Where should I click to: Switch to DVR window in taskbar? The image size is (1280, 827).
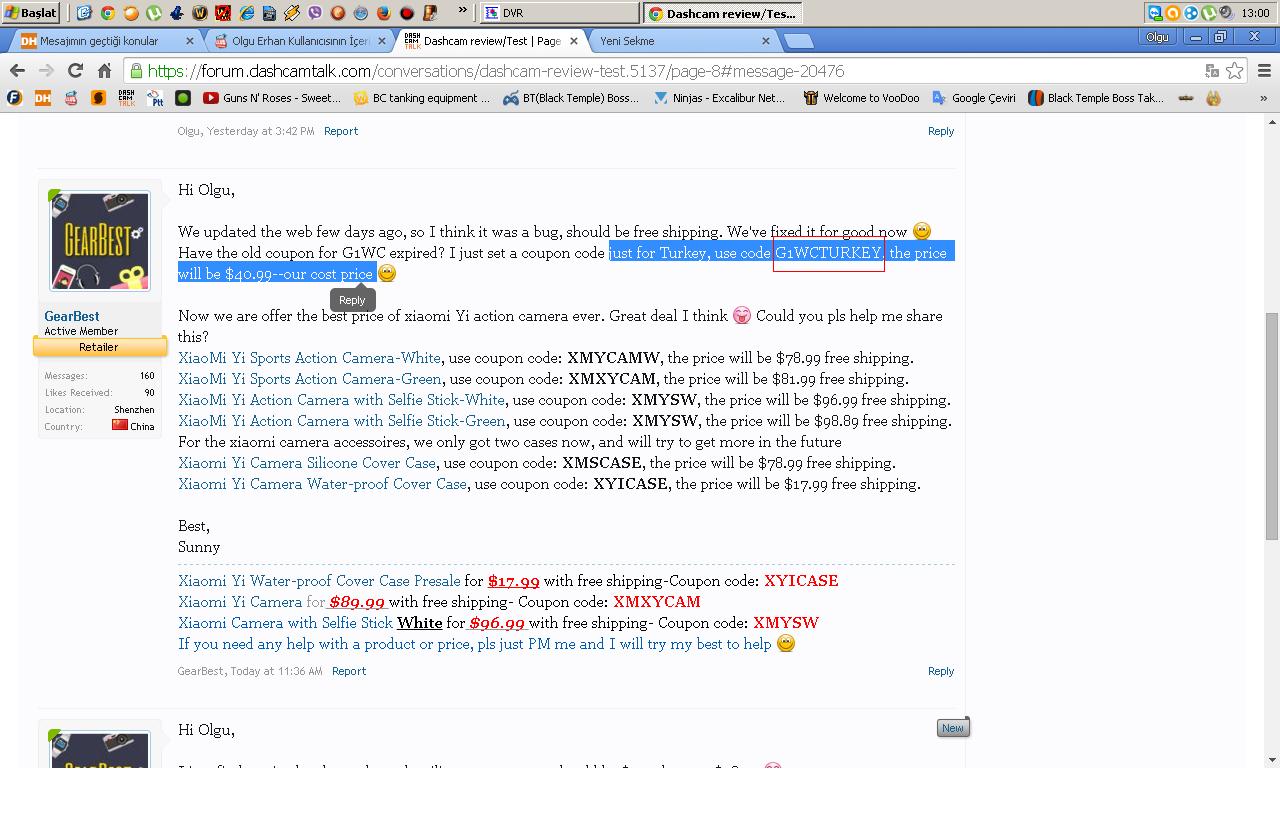click(x=559, y=13)
